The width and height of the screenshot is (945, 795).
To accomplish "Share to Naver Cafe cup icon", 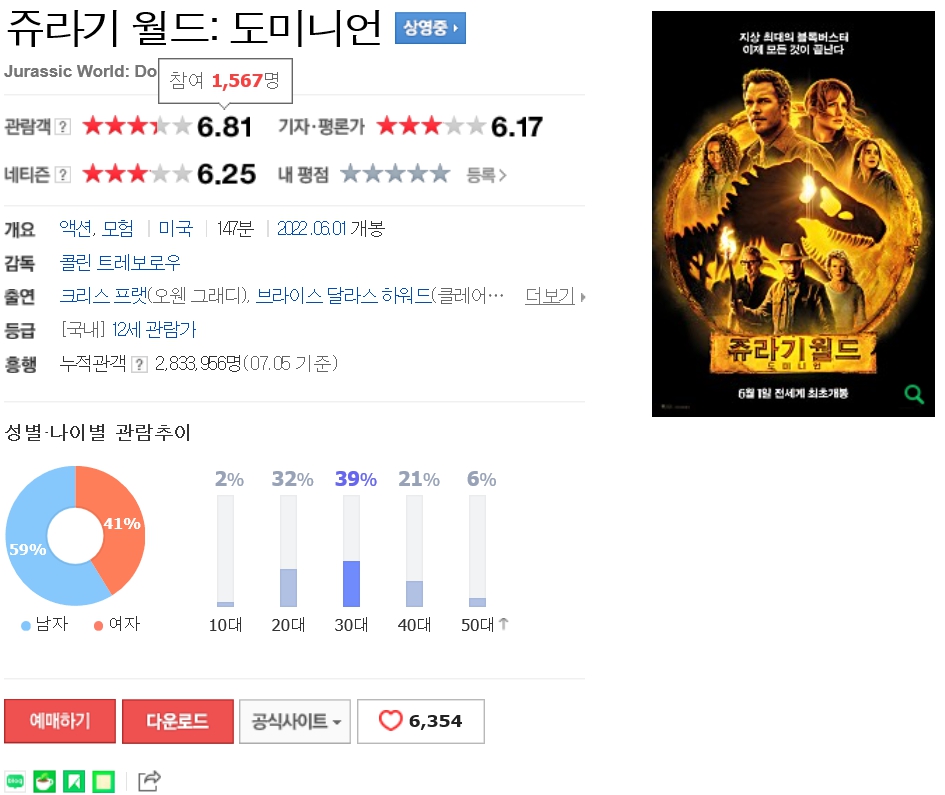I will tap(45, 781).
